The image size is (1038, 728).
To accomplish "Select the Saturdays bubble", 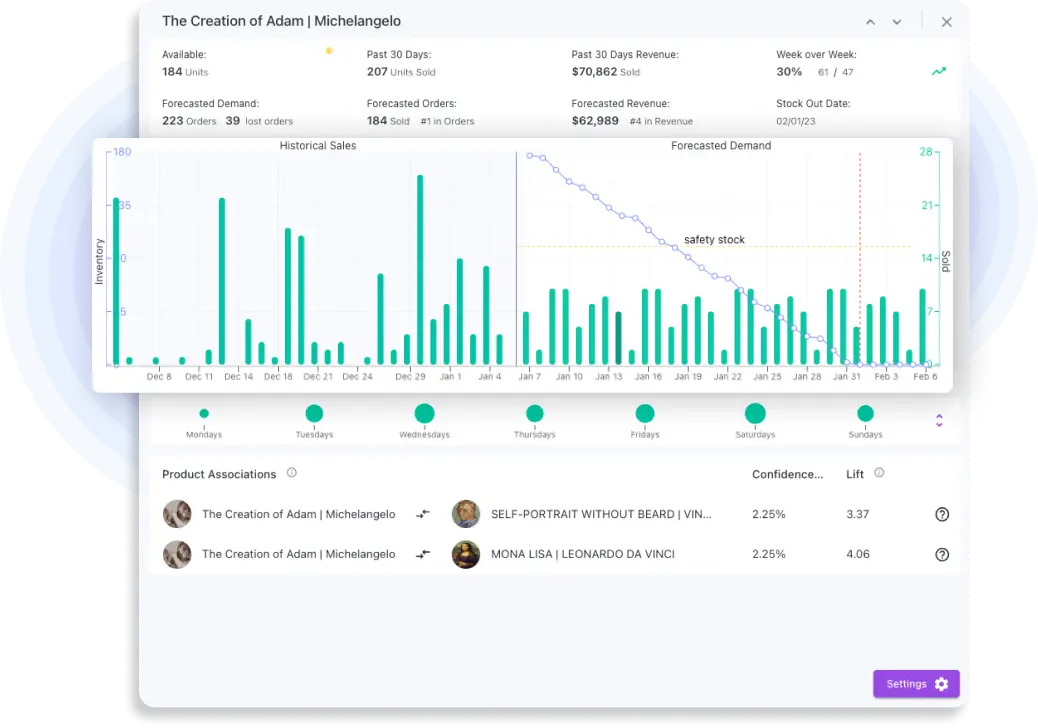I will click(755, 414).
